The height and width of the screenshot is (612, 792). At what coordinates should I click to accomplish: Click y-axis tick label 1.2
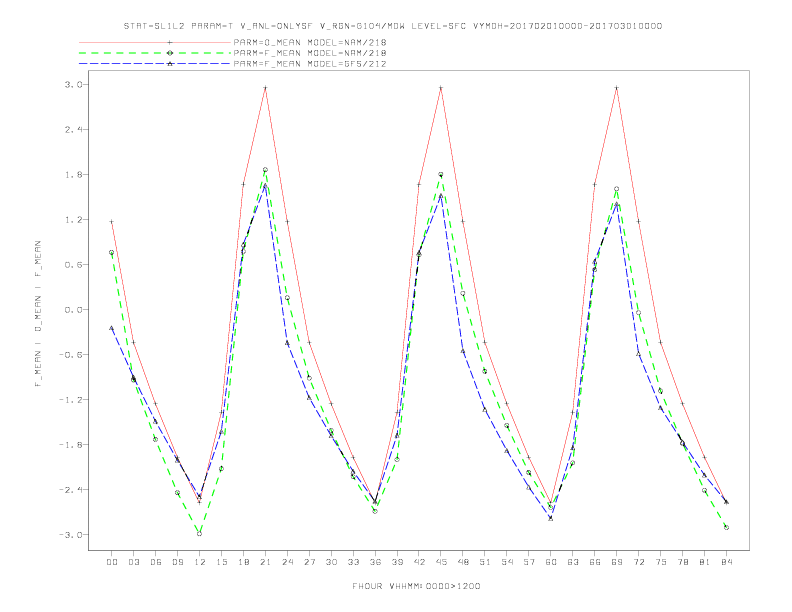[72, 220]
